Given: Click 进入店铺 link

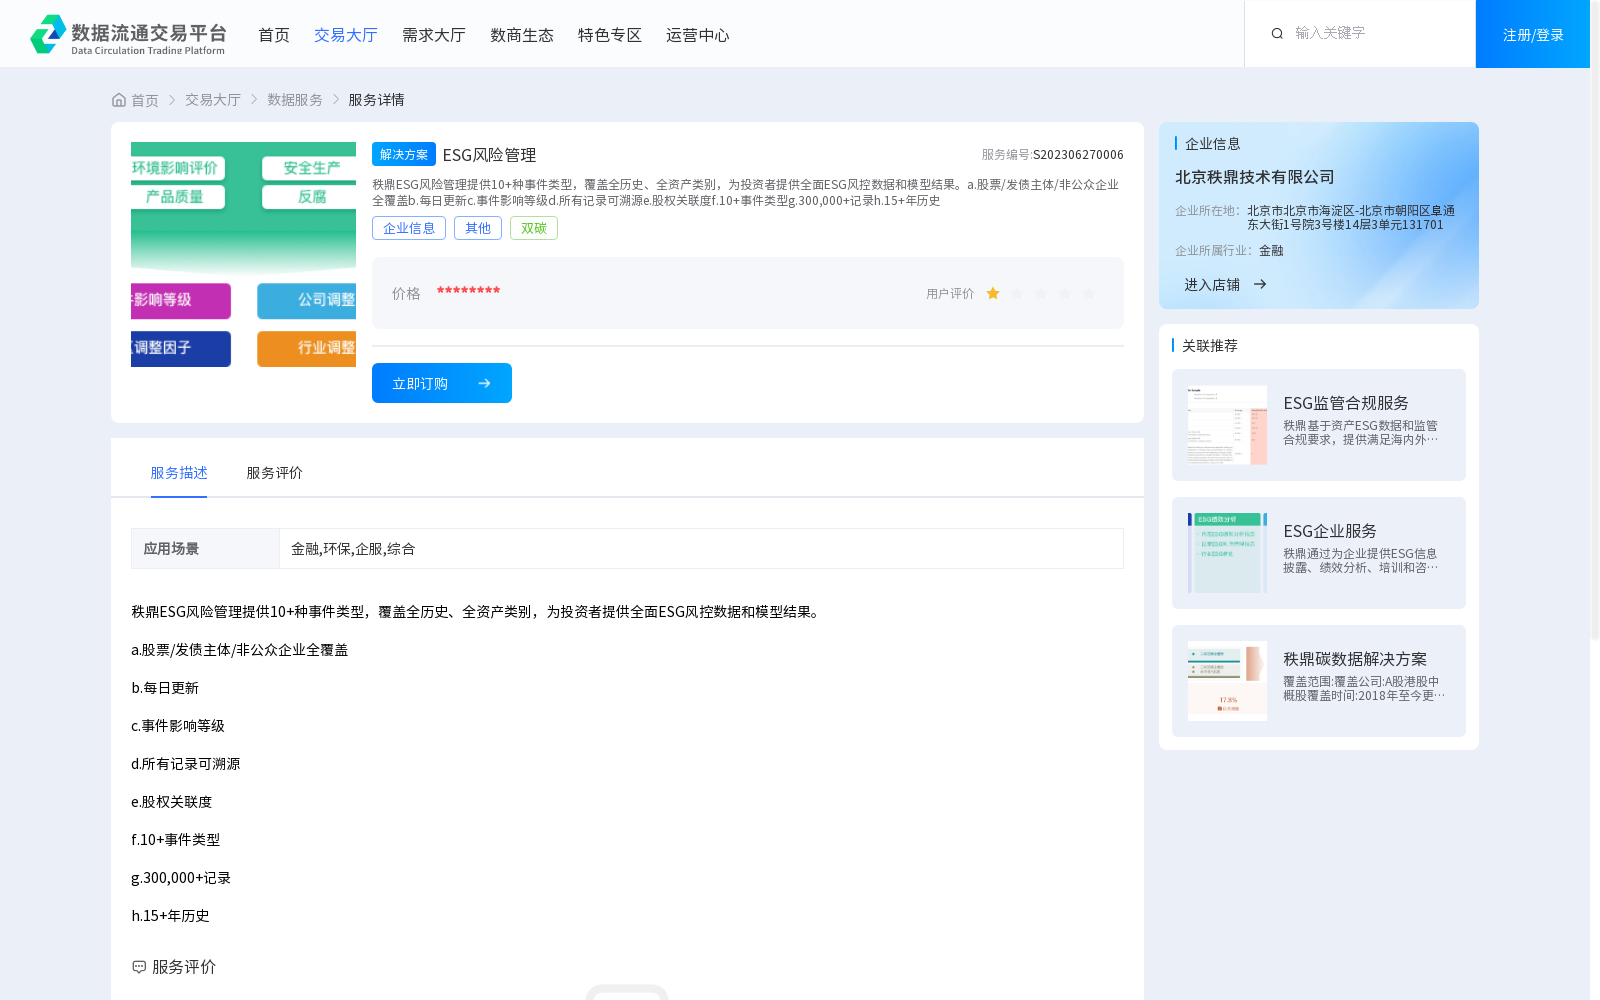Looking at the screenshot, I should (1212, 284).
